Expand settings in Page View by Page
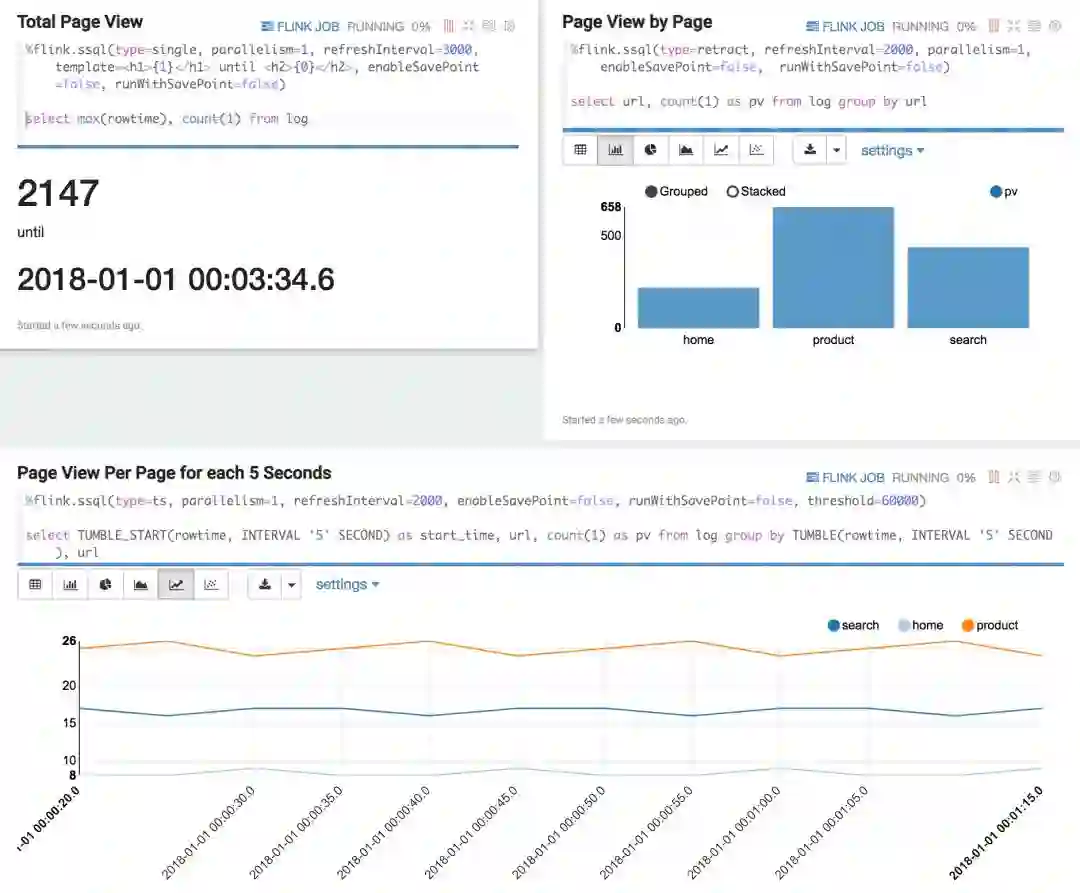Viewport: 1080px width, 893px height. click(892, 150)
